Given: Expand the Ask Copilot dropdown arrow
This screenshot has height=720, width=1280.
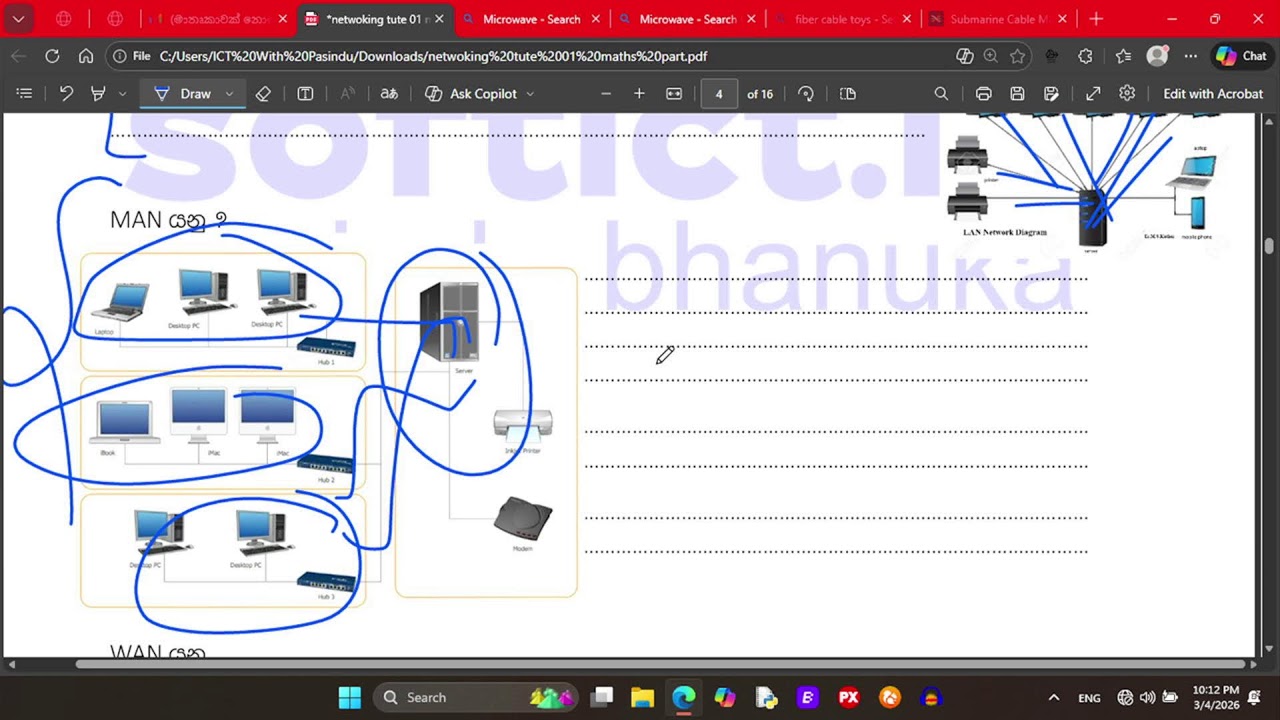Looking at the screenshot, I should pyautogui.click(x=530, y=93).
